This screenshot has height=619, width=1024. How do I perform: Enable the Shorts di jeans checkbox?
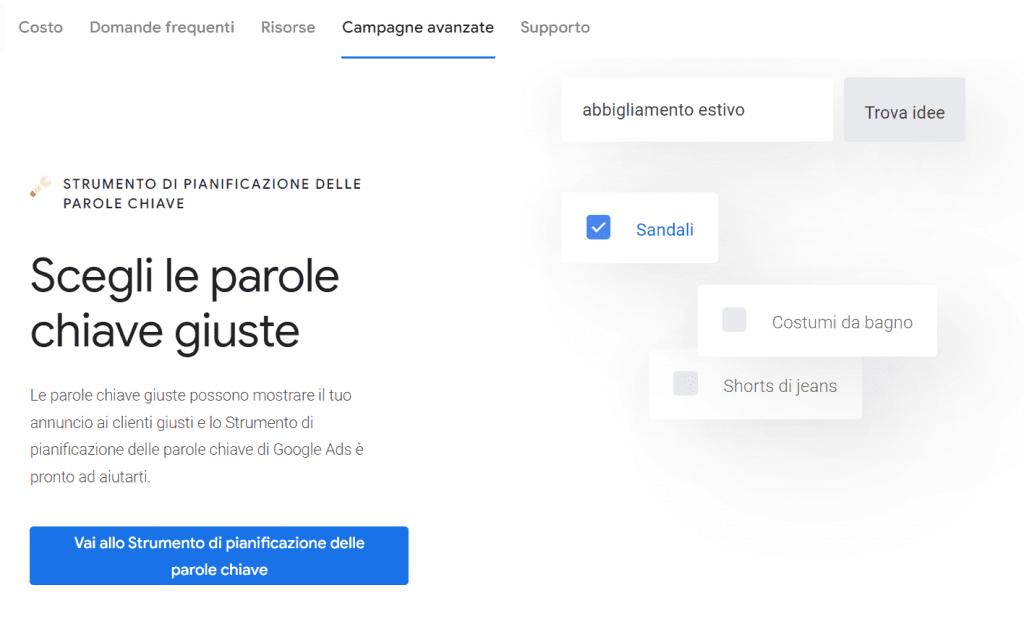685,384
